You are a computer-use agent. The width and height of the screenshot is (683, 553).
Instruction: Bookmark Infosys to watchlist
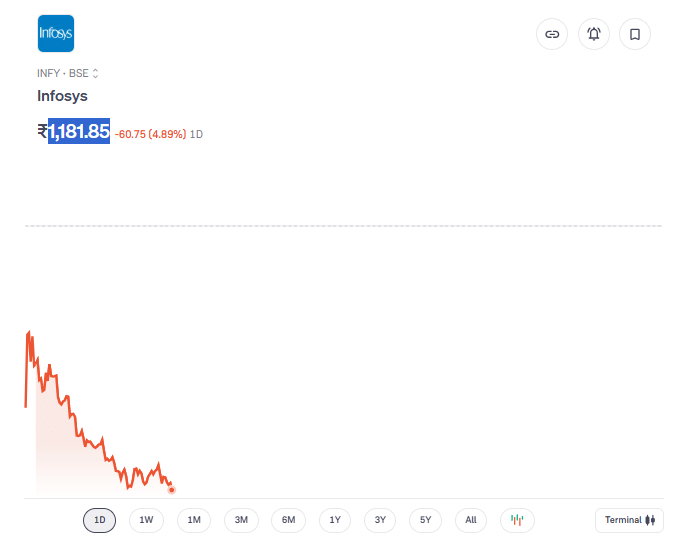click(x=635, y=34)
